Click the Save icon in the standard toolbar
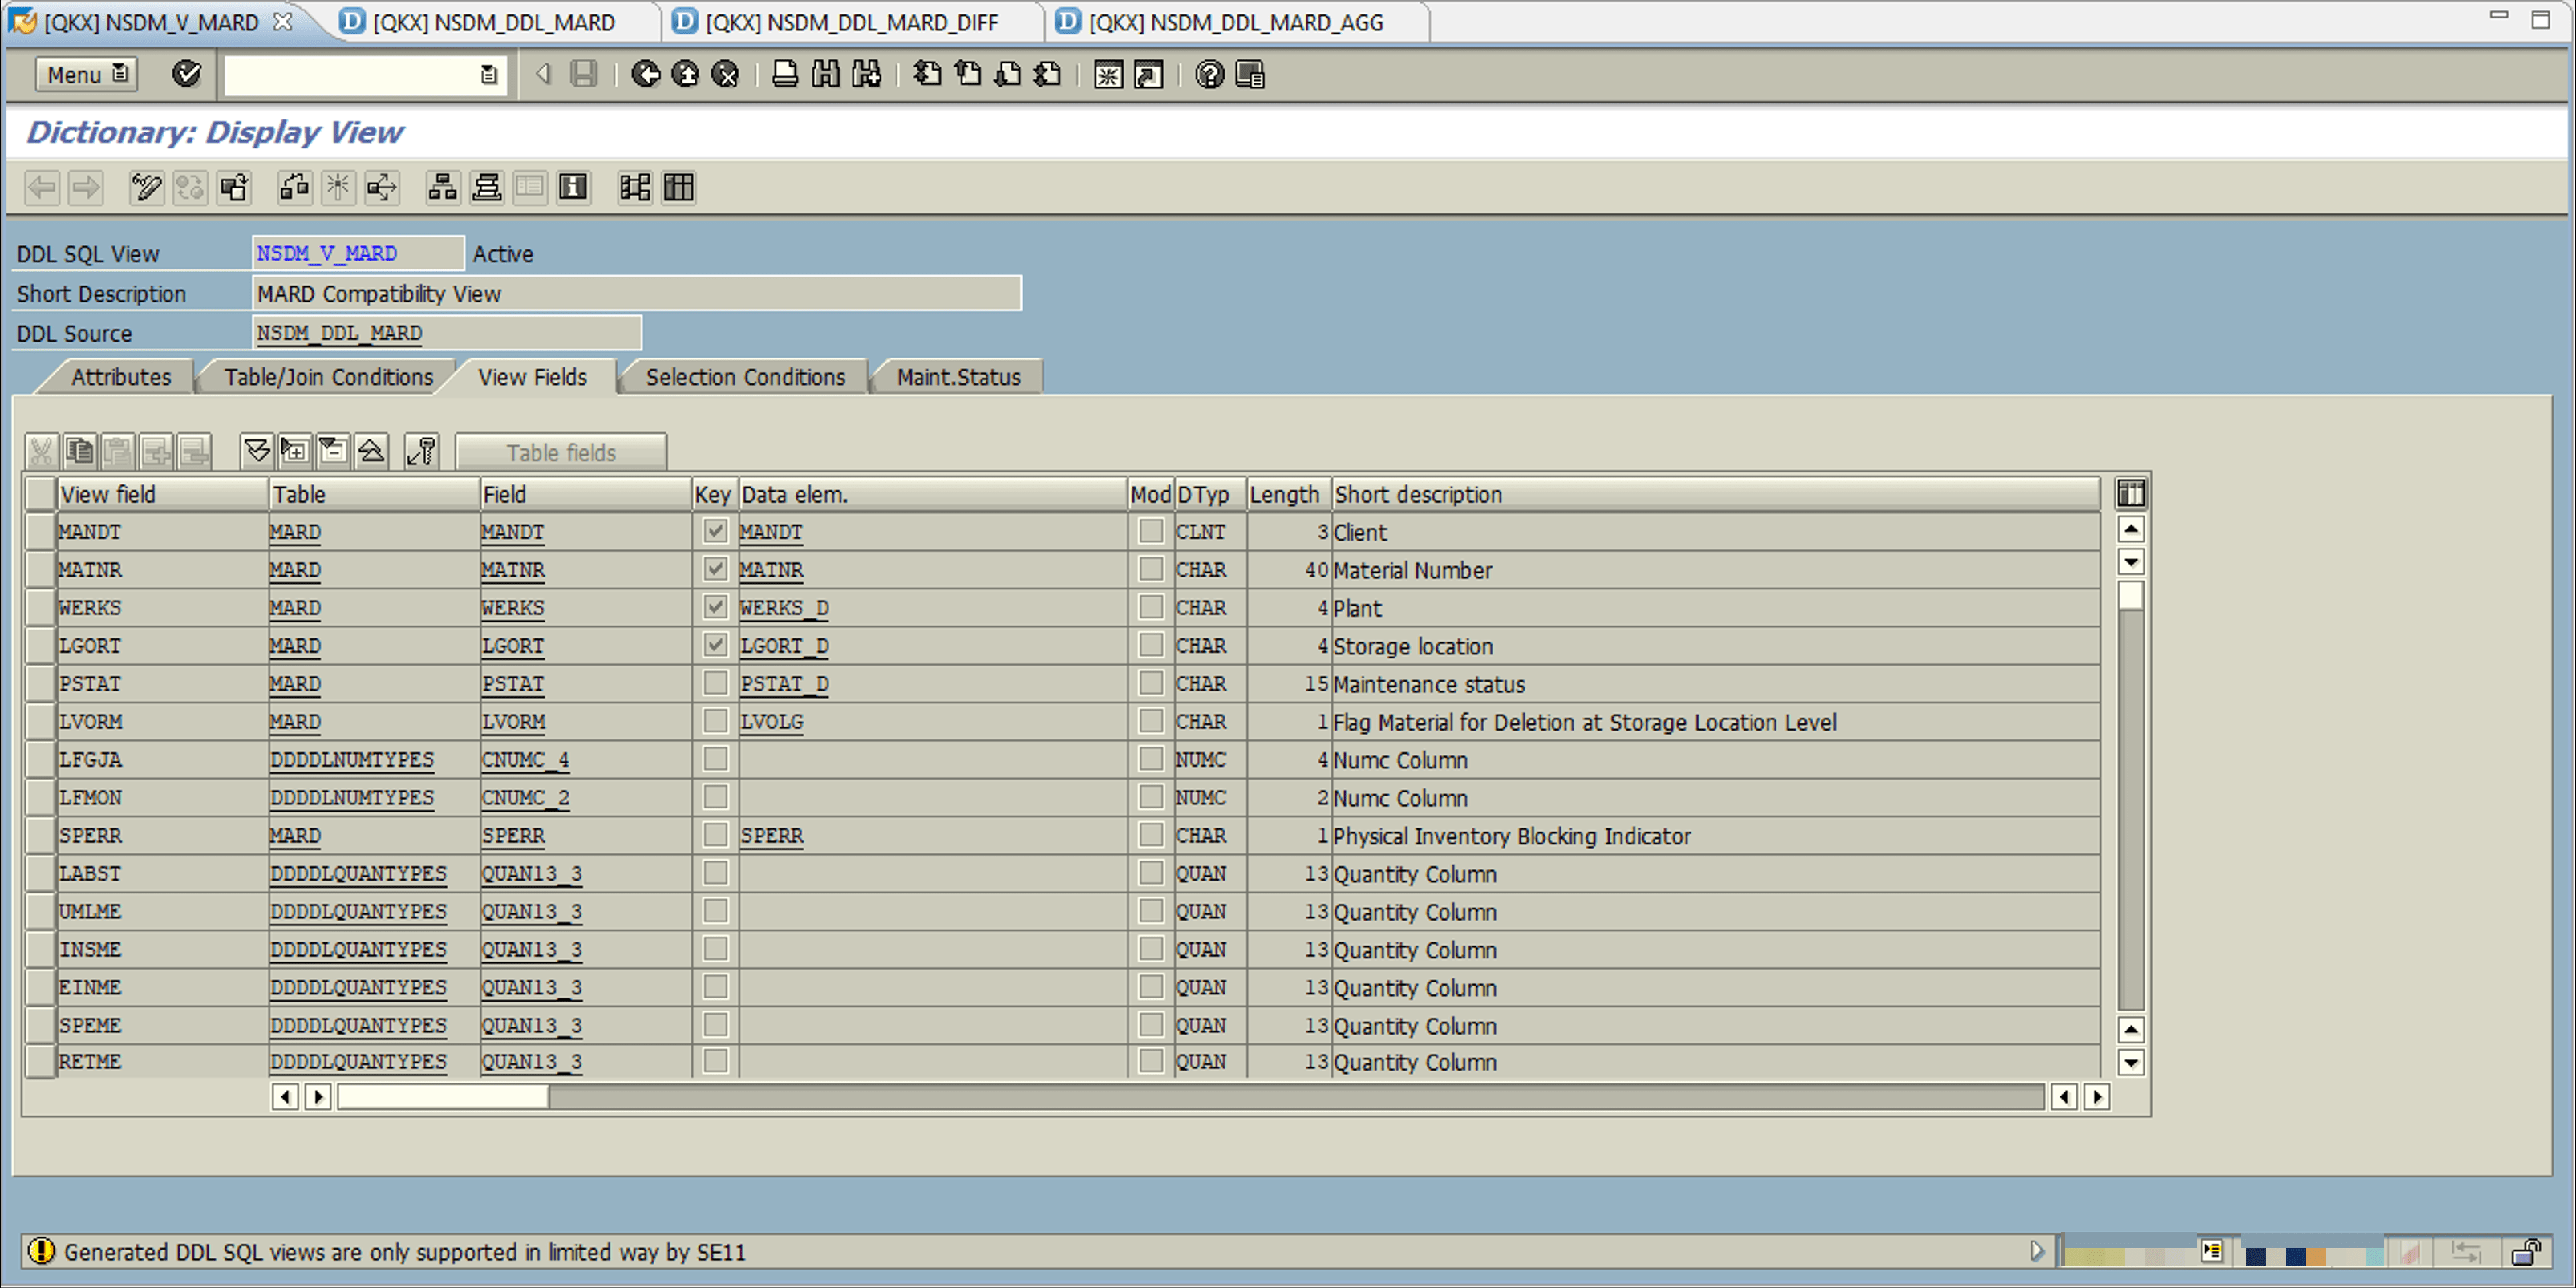This screenshot has width=2576, height=1288. point(585,74)
